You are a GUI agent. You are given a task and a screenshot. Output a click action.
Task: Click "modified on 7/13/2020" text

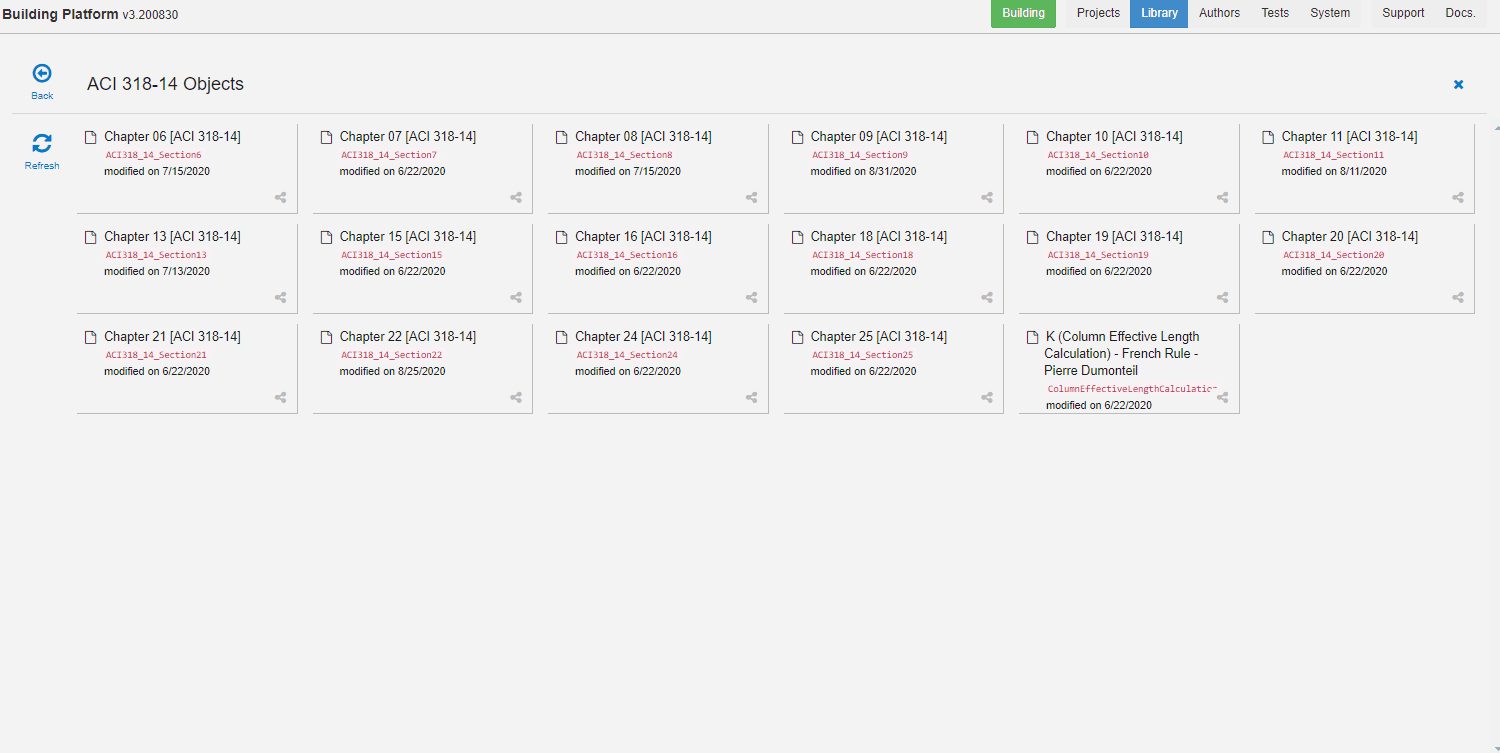tap(157, 272)
